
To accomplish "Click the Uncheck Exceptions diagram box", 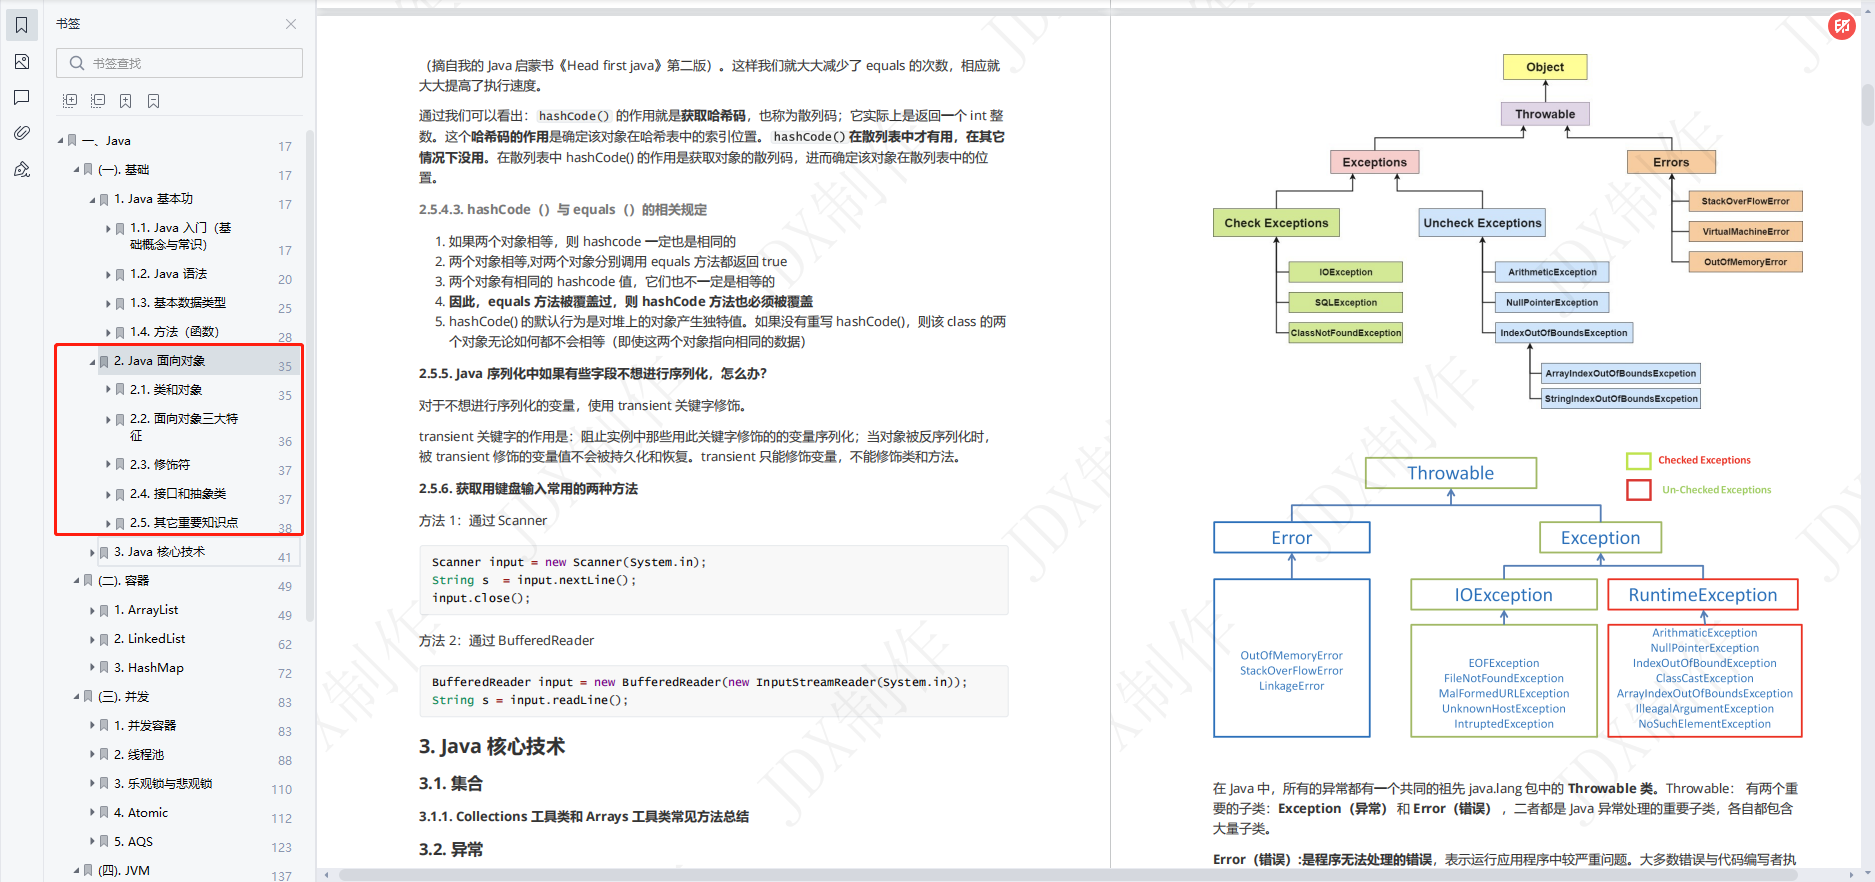I will tap(1482, 223).
